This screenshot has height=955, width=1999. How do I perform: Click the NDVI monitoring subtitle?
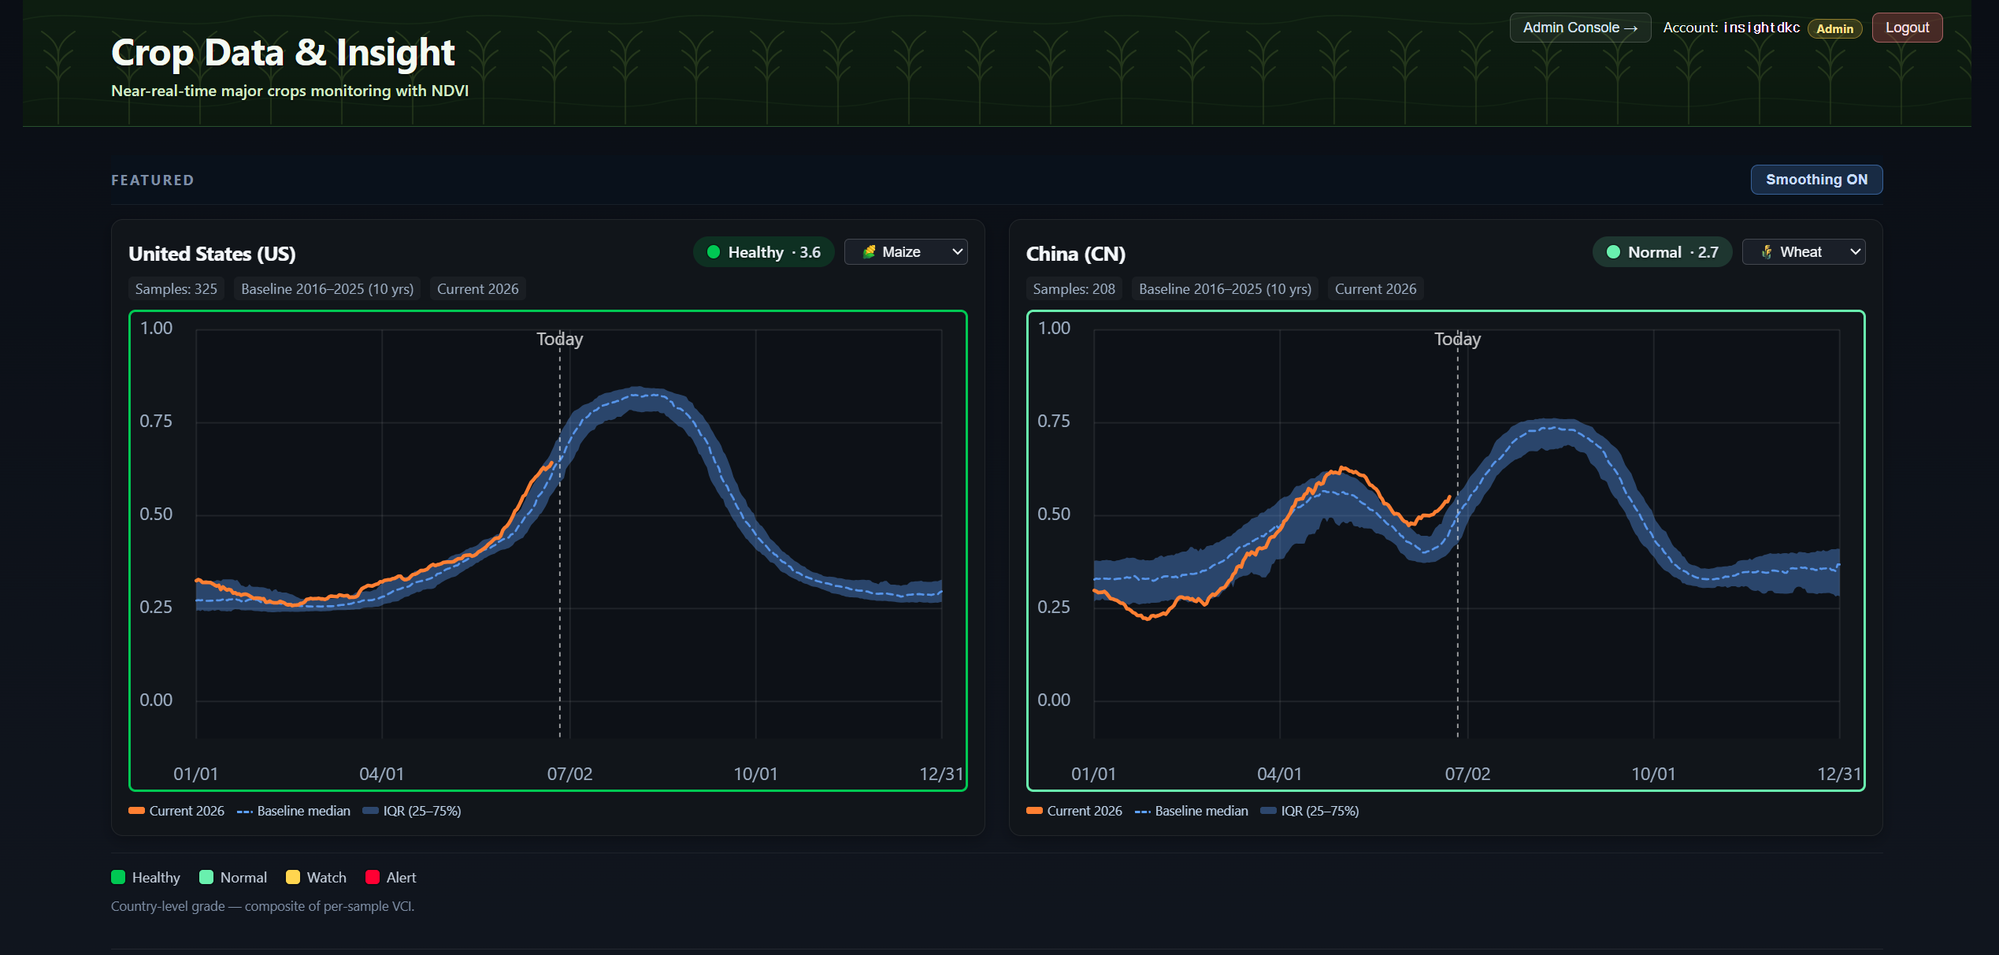pyautogui.click(x=290, y=91)
